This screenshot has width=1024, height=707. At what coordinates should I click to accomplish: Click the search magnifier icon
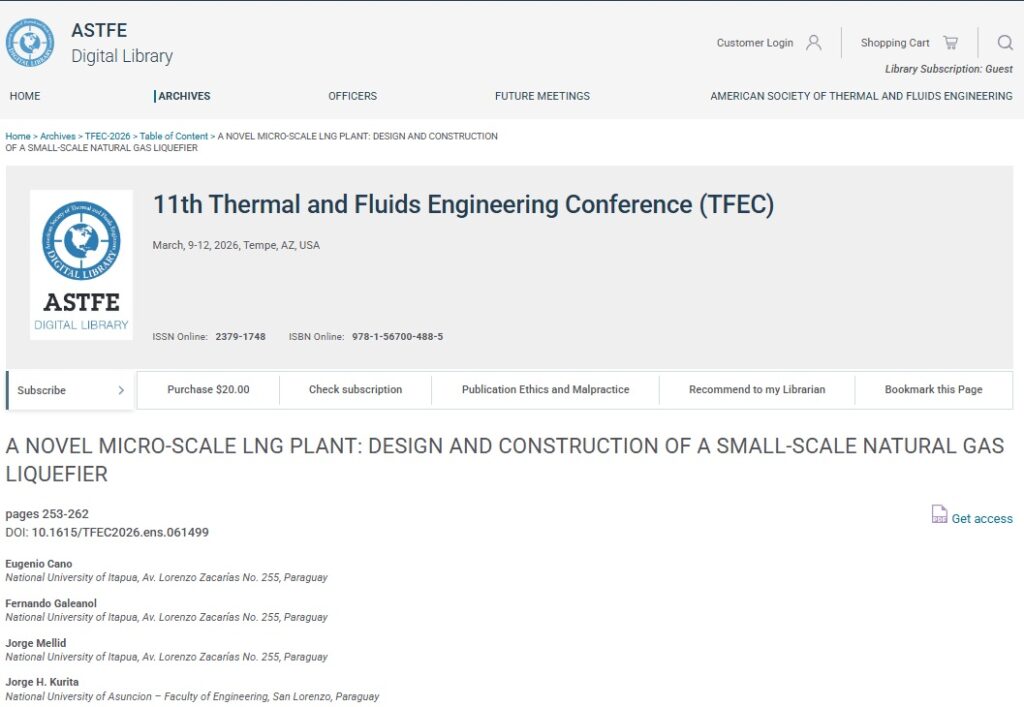tap(1005, 43)
